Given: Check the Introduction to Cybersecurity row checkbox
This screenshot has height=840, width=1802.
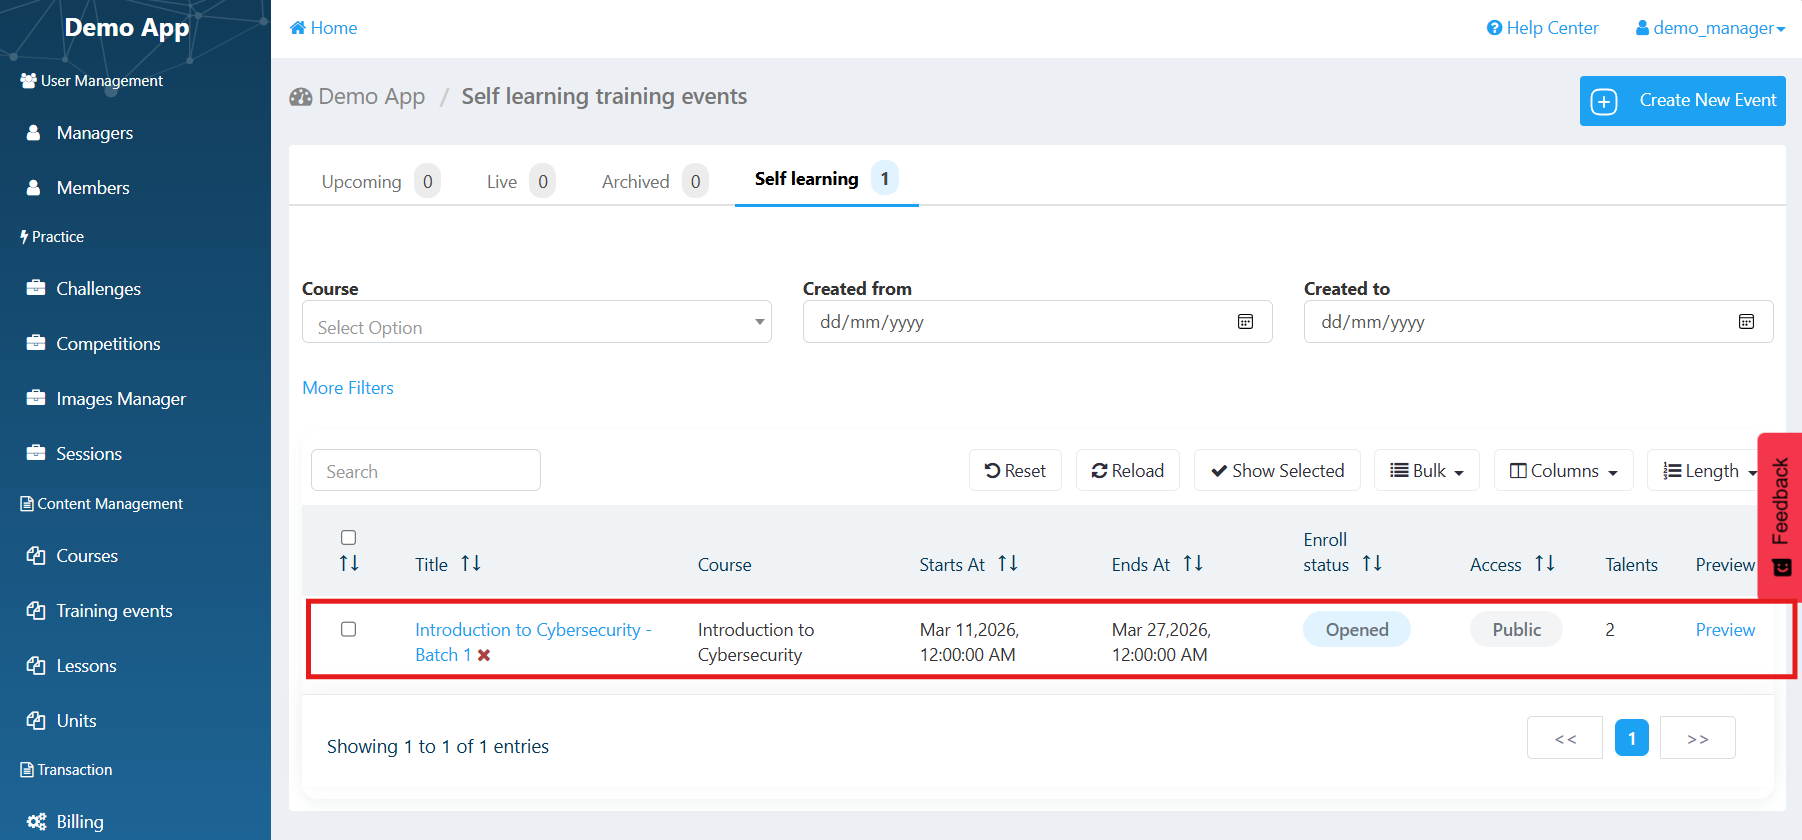Looking at the screenshot, I should tap(349, 629).
